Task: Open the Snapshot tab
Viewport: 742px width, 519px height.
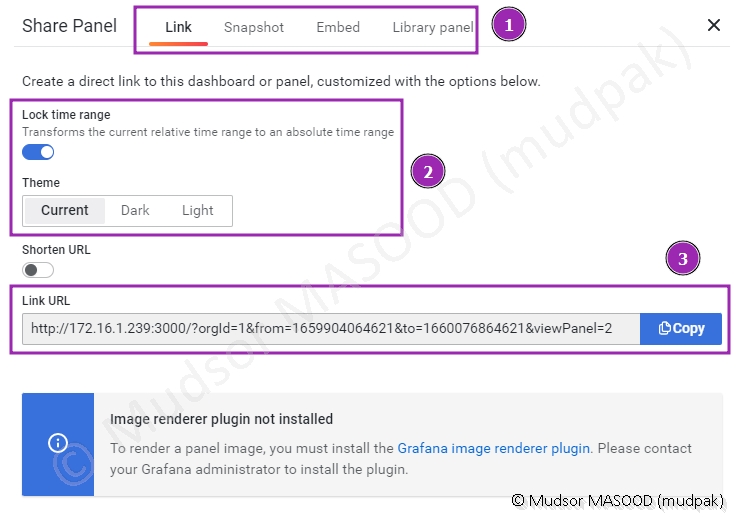Action: coord(254,27)
